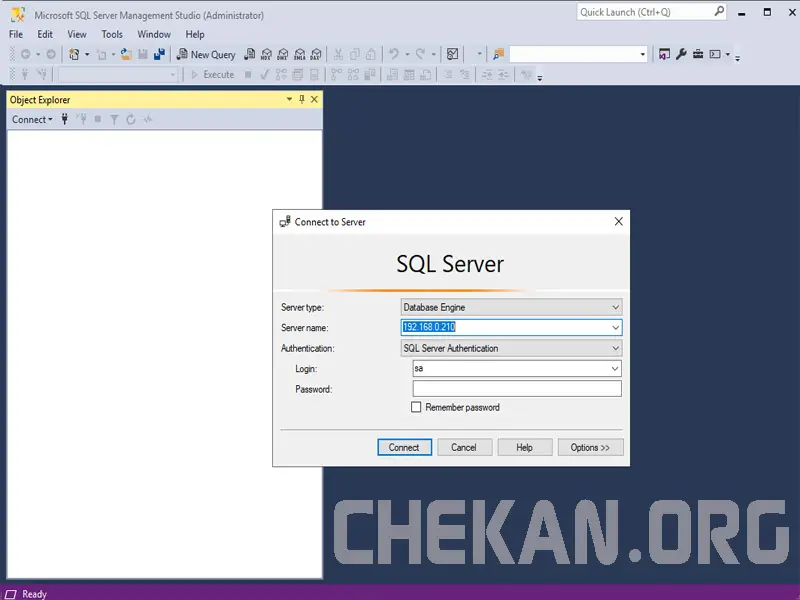
Task: Click the Execute query button
Action: [x=212, y=74]
